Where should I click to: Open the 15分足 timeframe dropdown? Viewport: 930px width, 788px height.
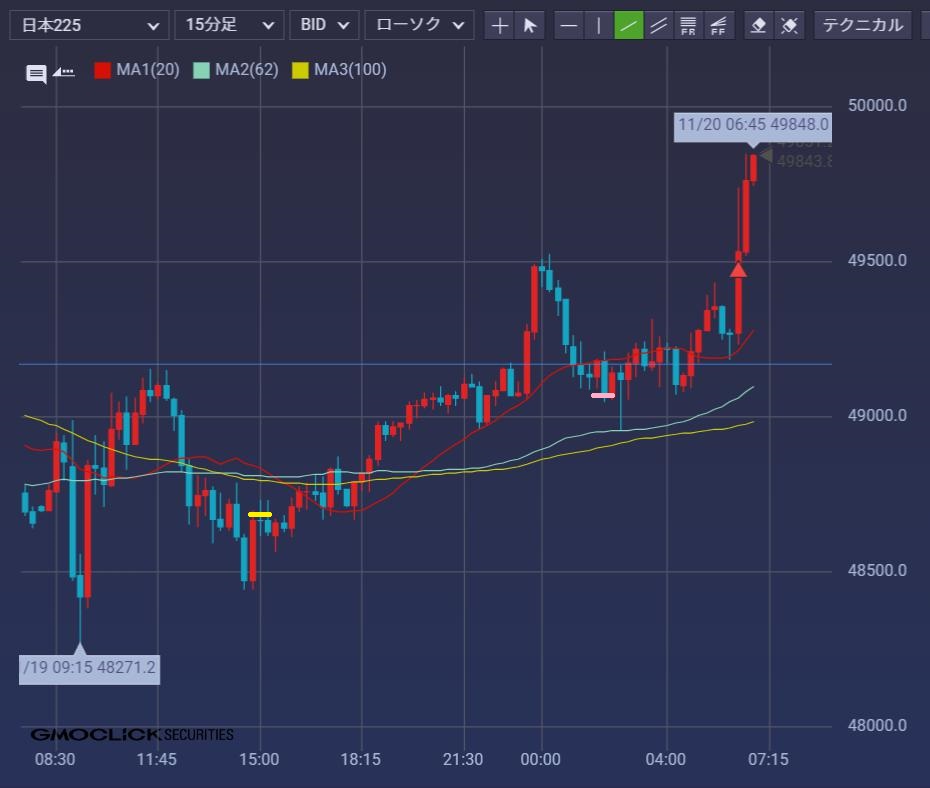[228, 25]
